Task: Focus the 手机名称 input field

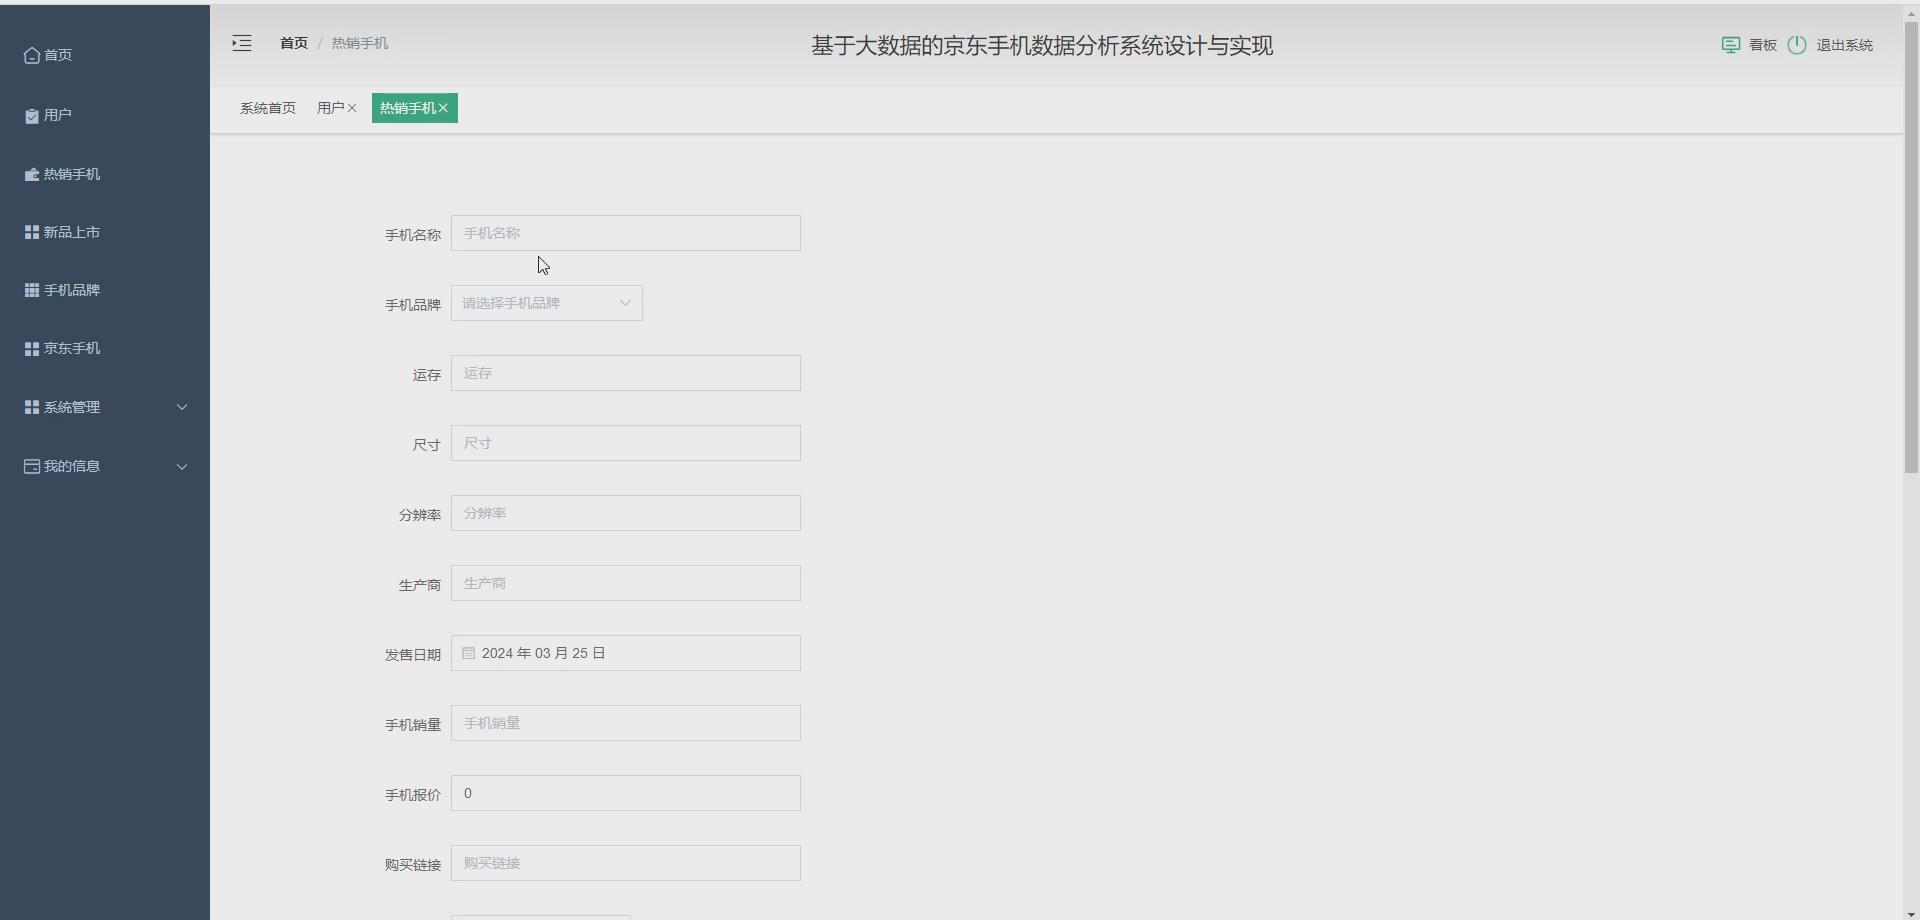Action: (626, 233)
